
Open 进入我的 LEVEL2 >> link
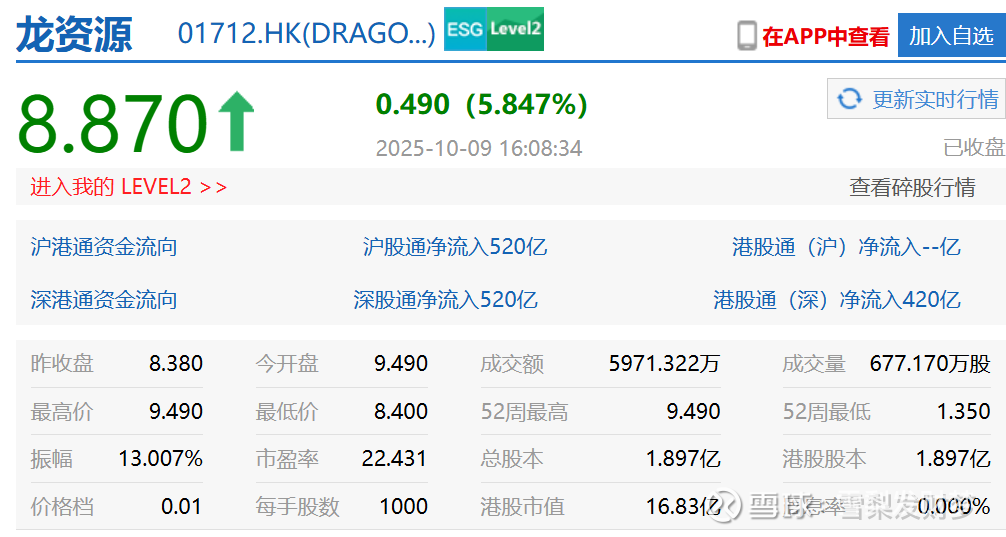tap(128, 187)
